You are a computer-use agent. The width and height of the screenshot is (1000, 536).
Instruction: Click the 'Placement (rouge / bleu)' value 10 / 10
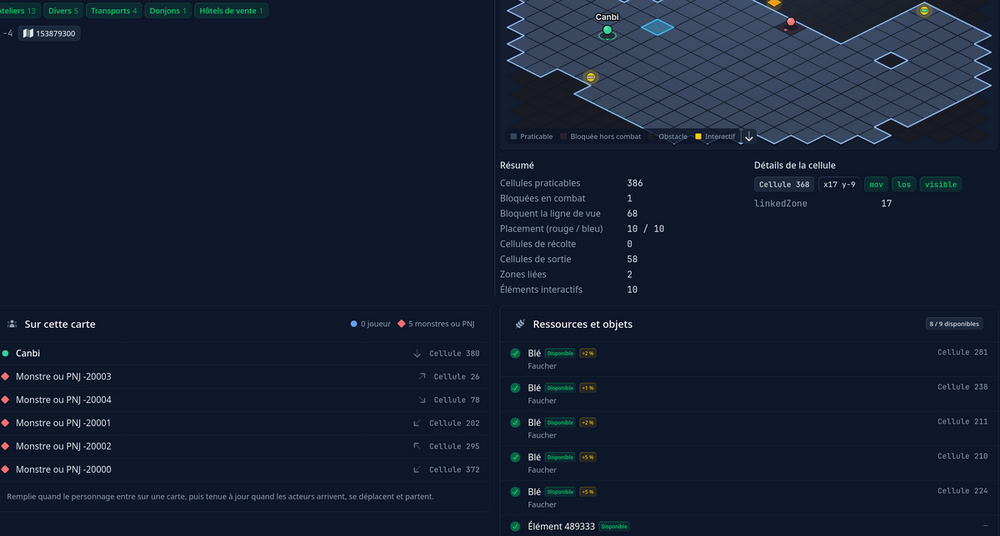(x=645, y=228)
